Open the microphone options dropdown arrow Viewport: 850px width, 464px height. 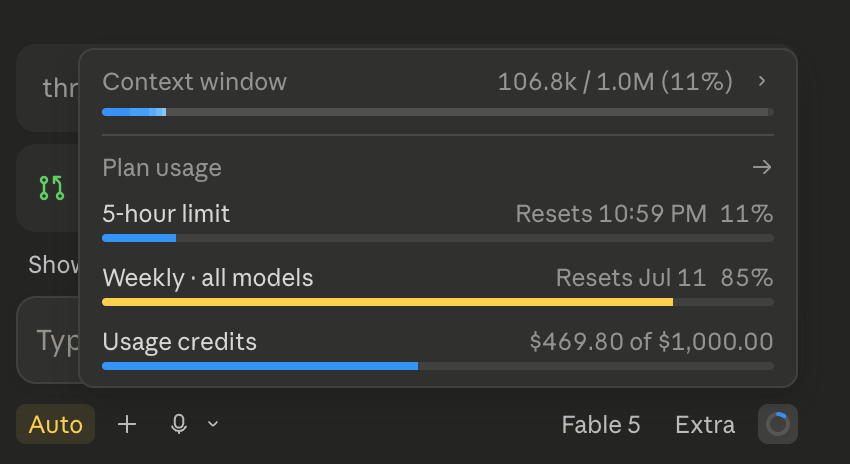click(213, 424)
